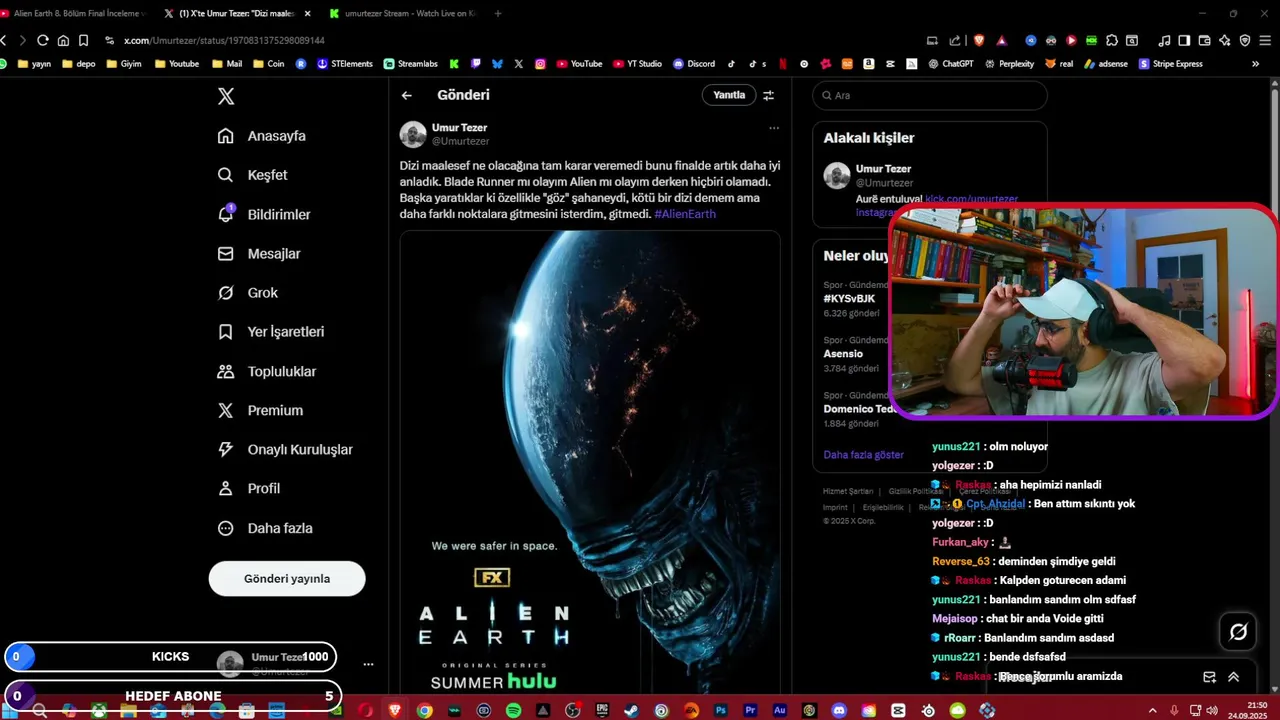Image resolution: width=1280 pixels, height=720 pixels.
Task: Open Stripe Express bookmark
Action: pos(1171,63)
